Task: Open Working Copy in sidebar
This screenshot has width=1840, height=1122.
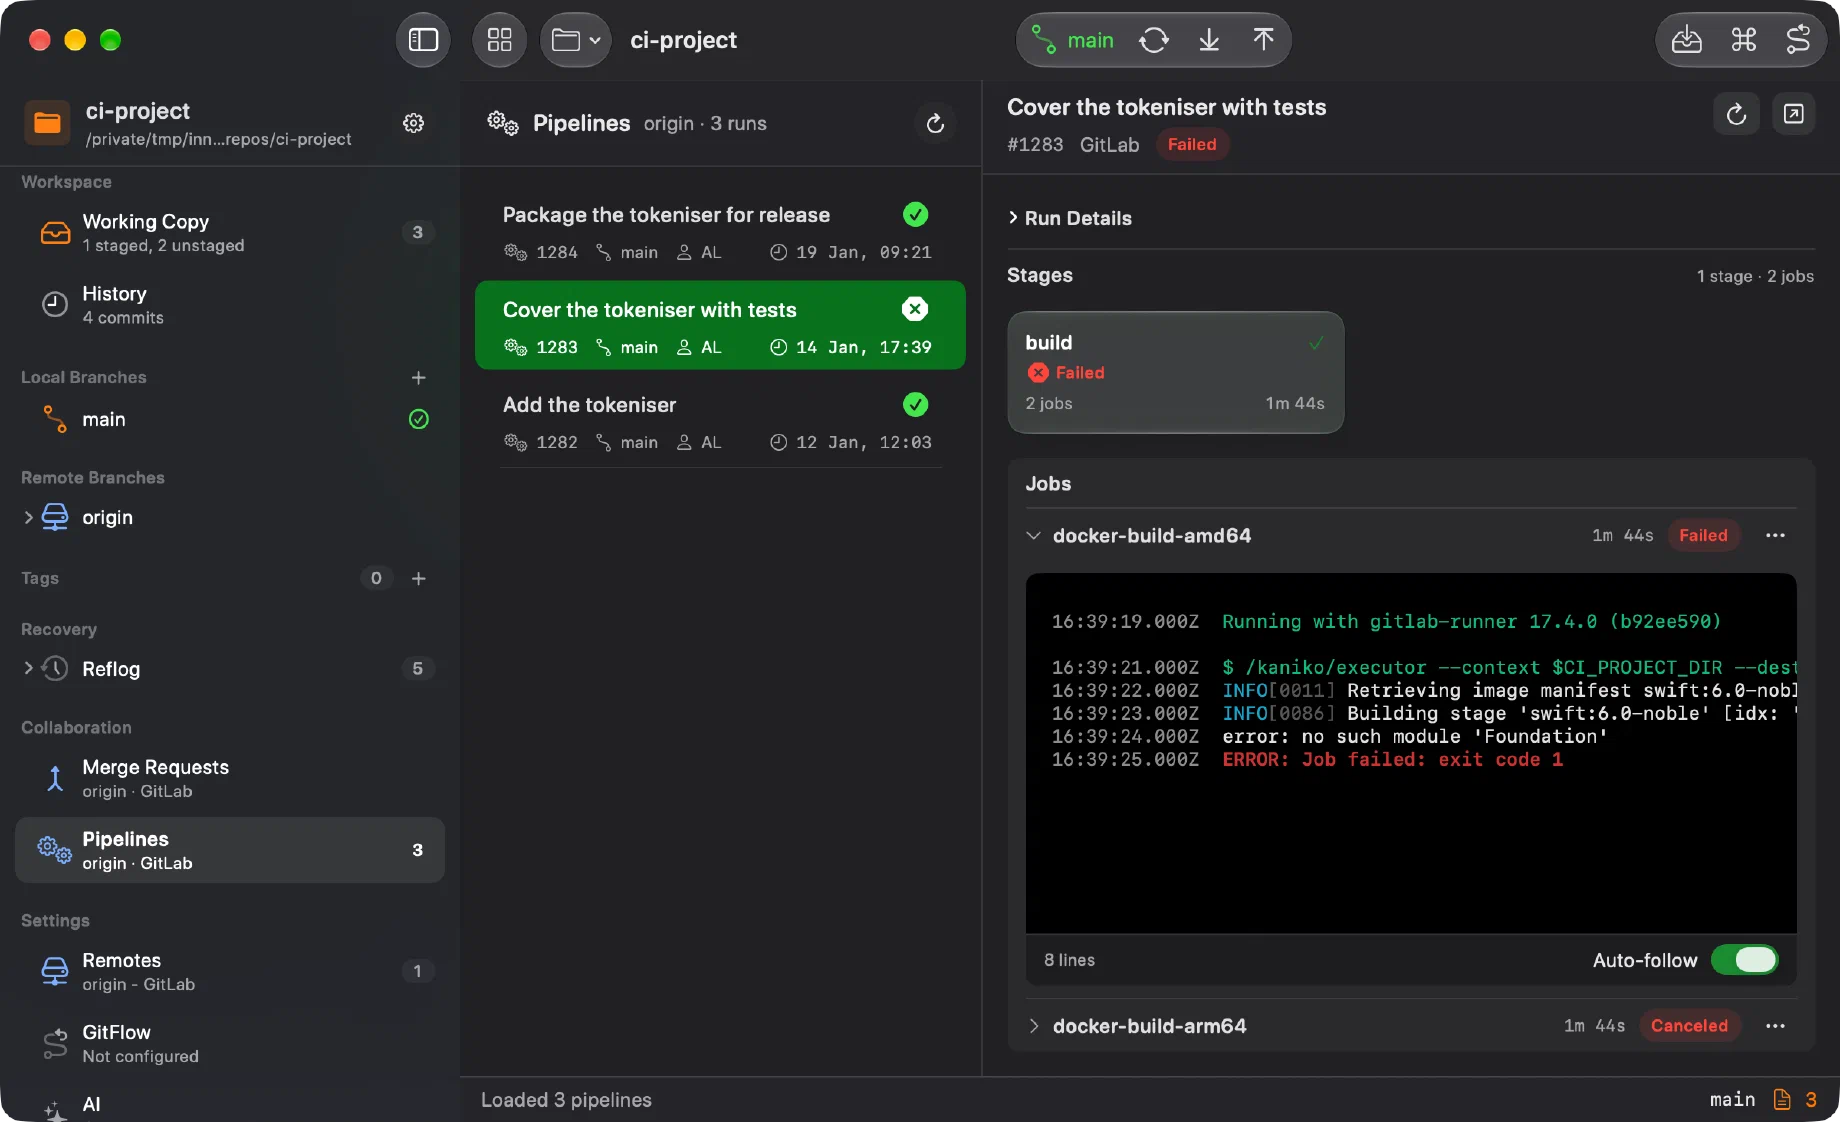Action: pos(230,233)
